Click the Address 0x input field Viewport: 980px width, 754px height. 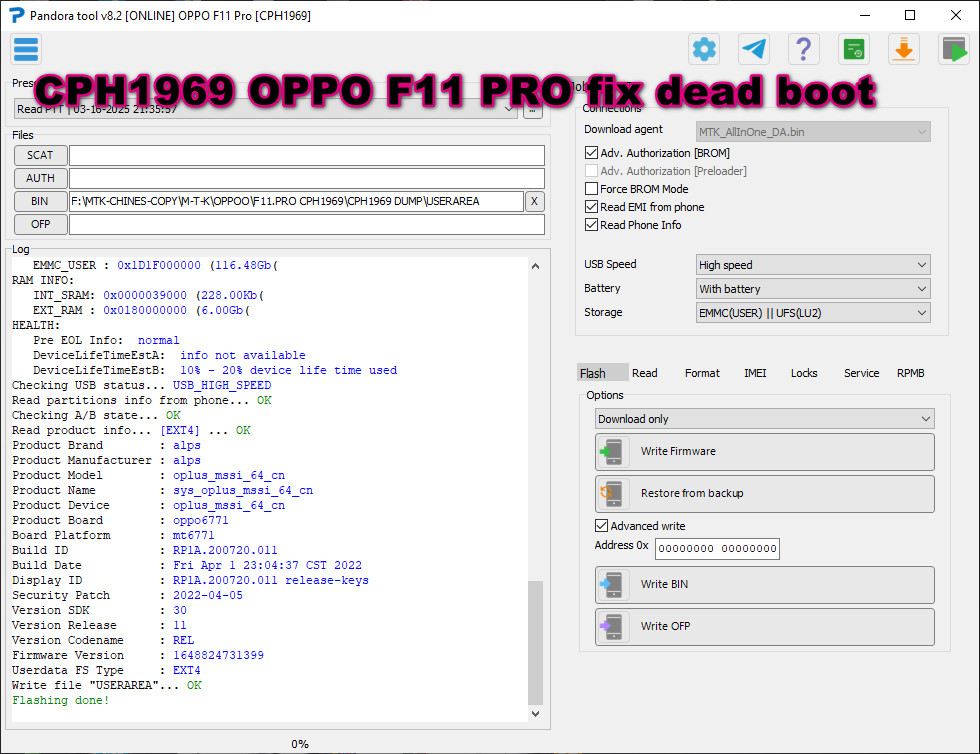(717, 548)
